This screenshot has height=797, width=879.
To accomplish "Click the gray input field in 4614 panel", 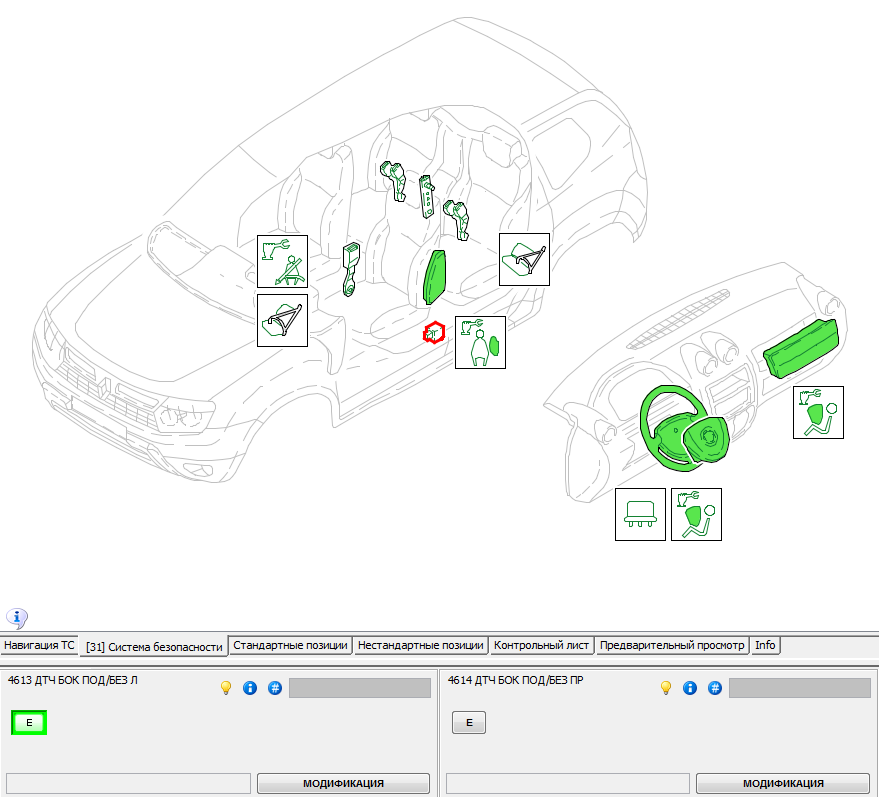I will pyautogui.click(x=799, y=688).
